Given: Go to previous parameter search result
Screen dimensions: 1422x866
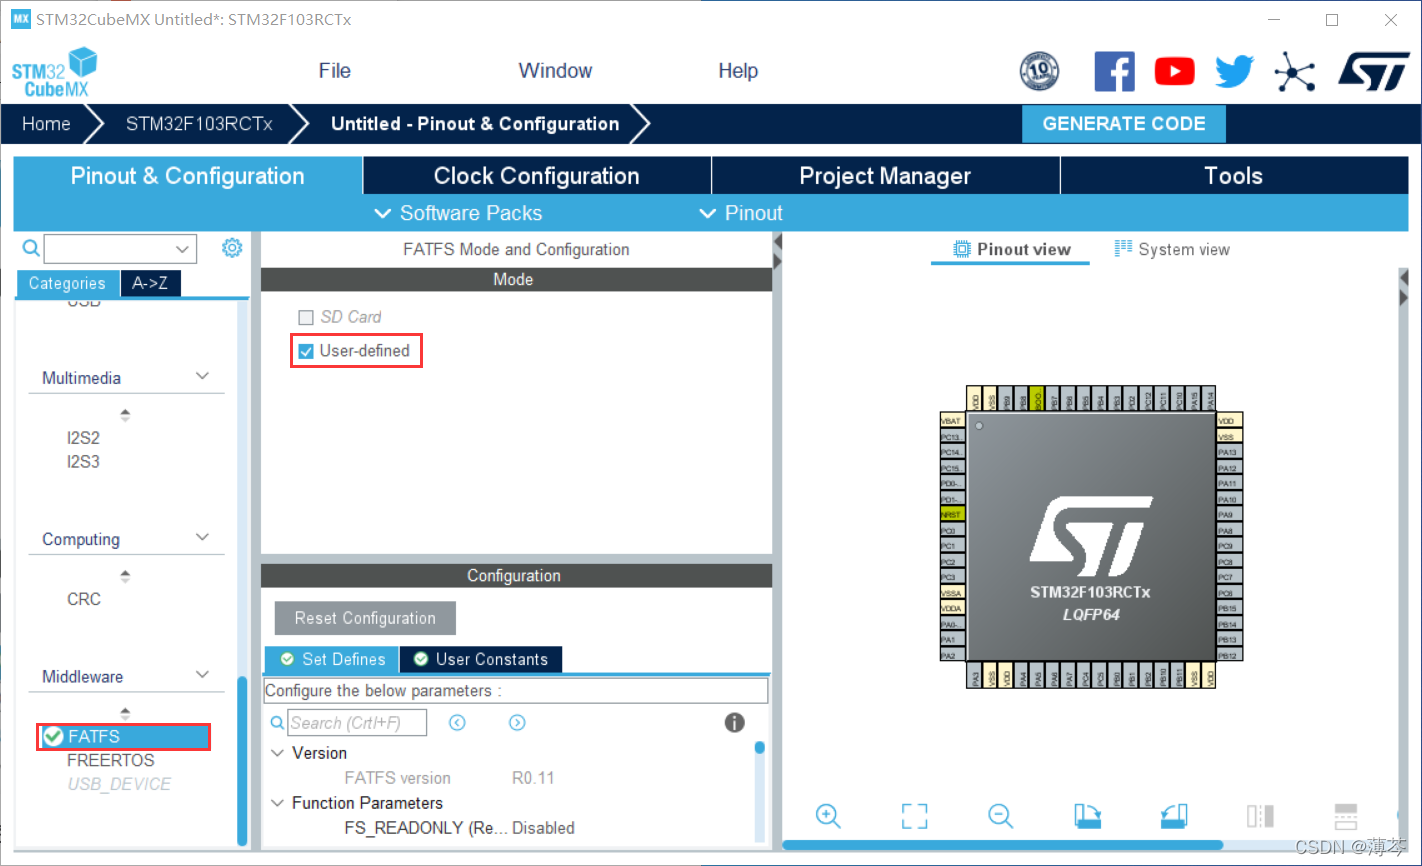Looking at the screenshot, I should coord(457,722).
